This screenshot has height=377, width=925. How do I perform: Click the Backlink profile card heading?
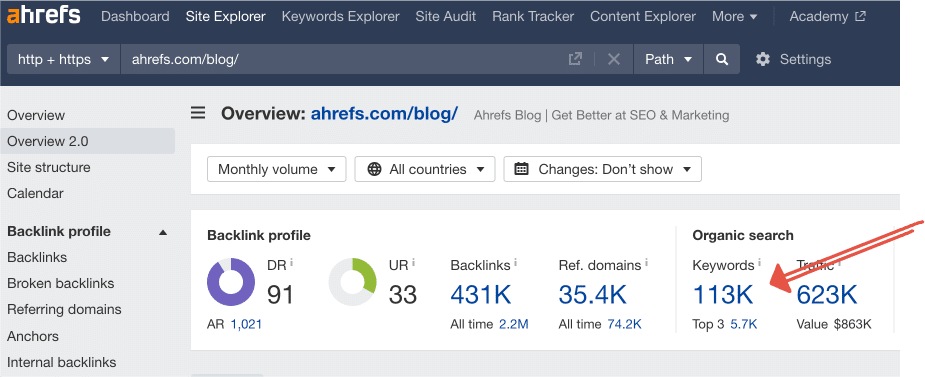pyautogui.click(x=259, y=235)
